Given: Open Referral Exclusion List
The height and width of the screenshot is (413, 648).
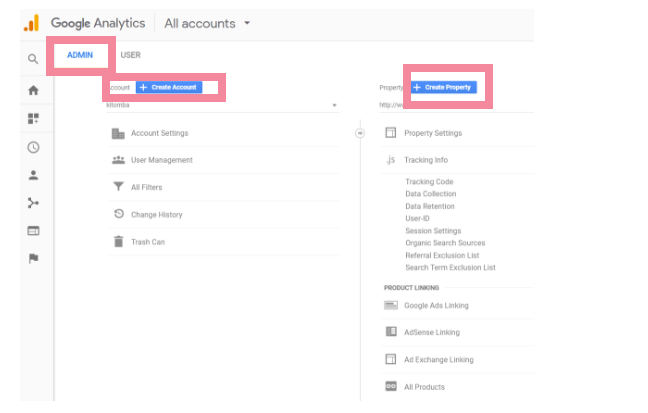Looking at the screenshot, I should [442, 255].
